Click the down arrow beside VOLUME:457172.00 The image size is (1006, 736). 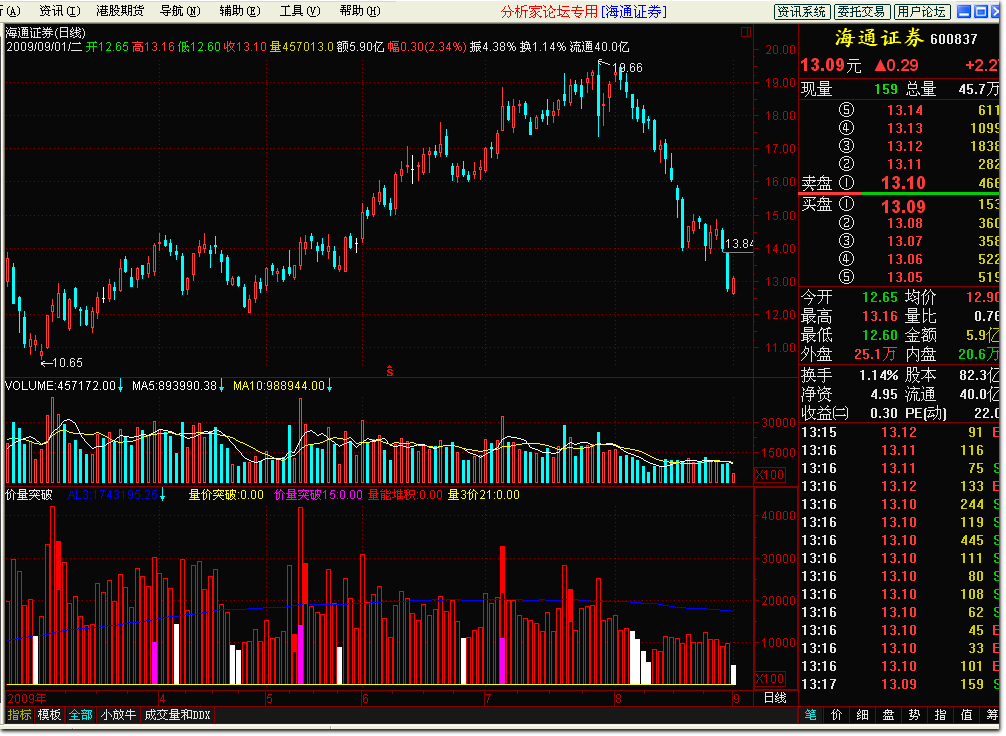pos(120,386)
